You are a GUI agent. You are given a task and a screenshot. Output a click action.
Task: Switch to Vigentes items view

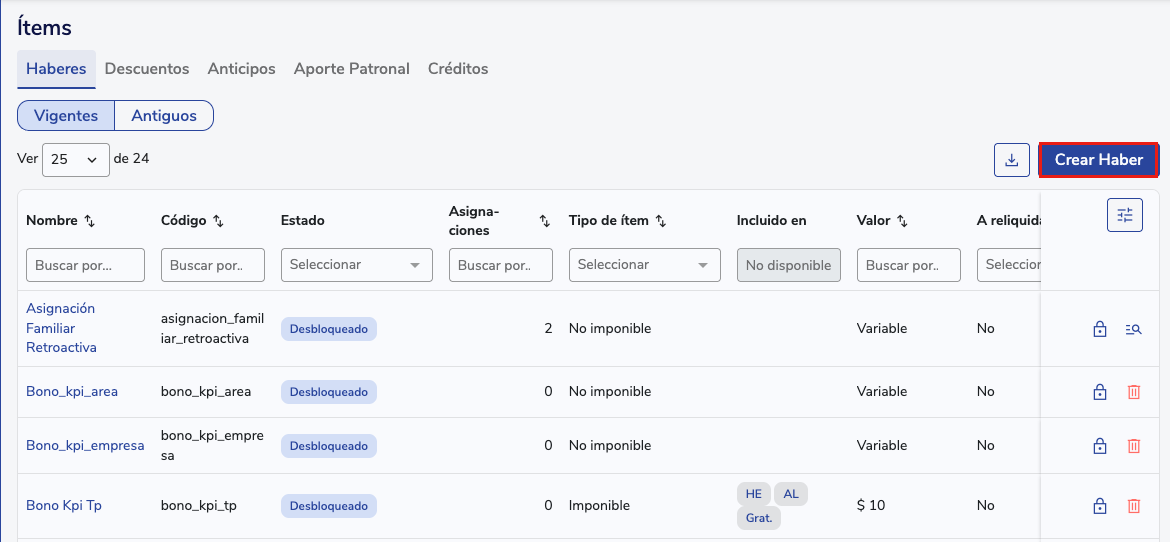[66, 116]
